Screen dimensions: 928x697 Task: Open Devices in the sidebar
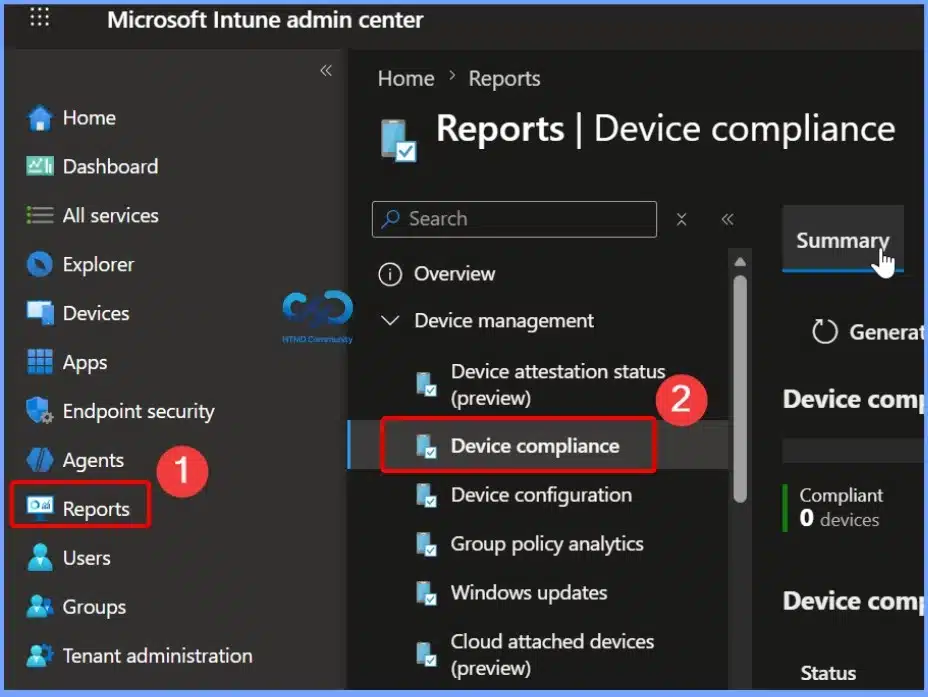coord(96,313)
